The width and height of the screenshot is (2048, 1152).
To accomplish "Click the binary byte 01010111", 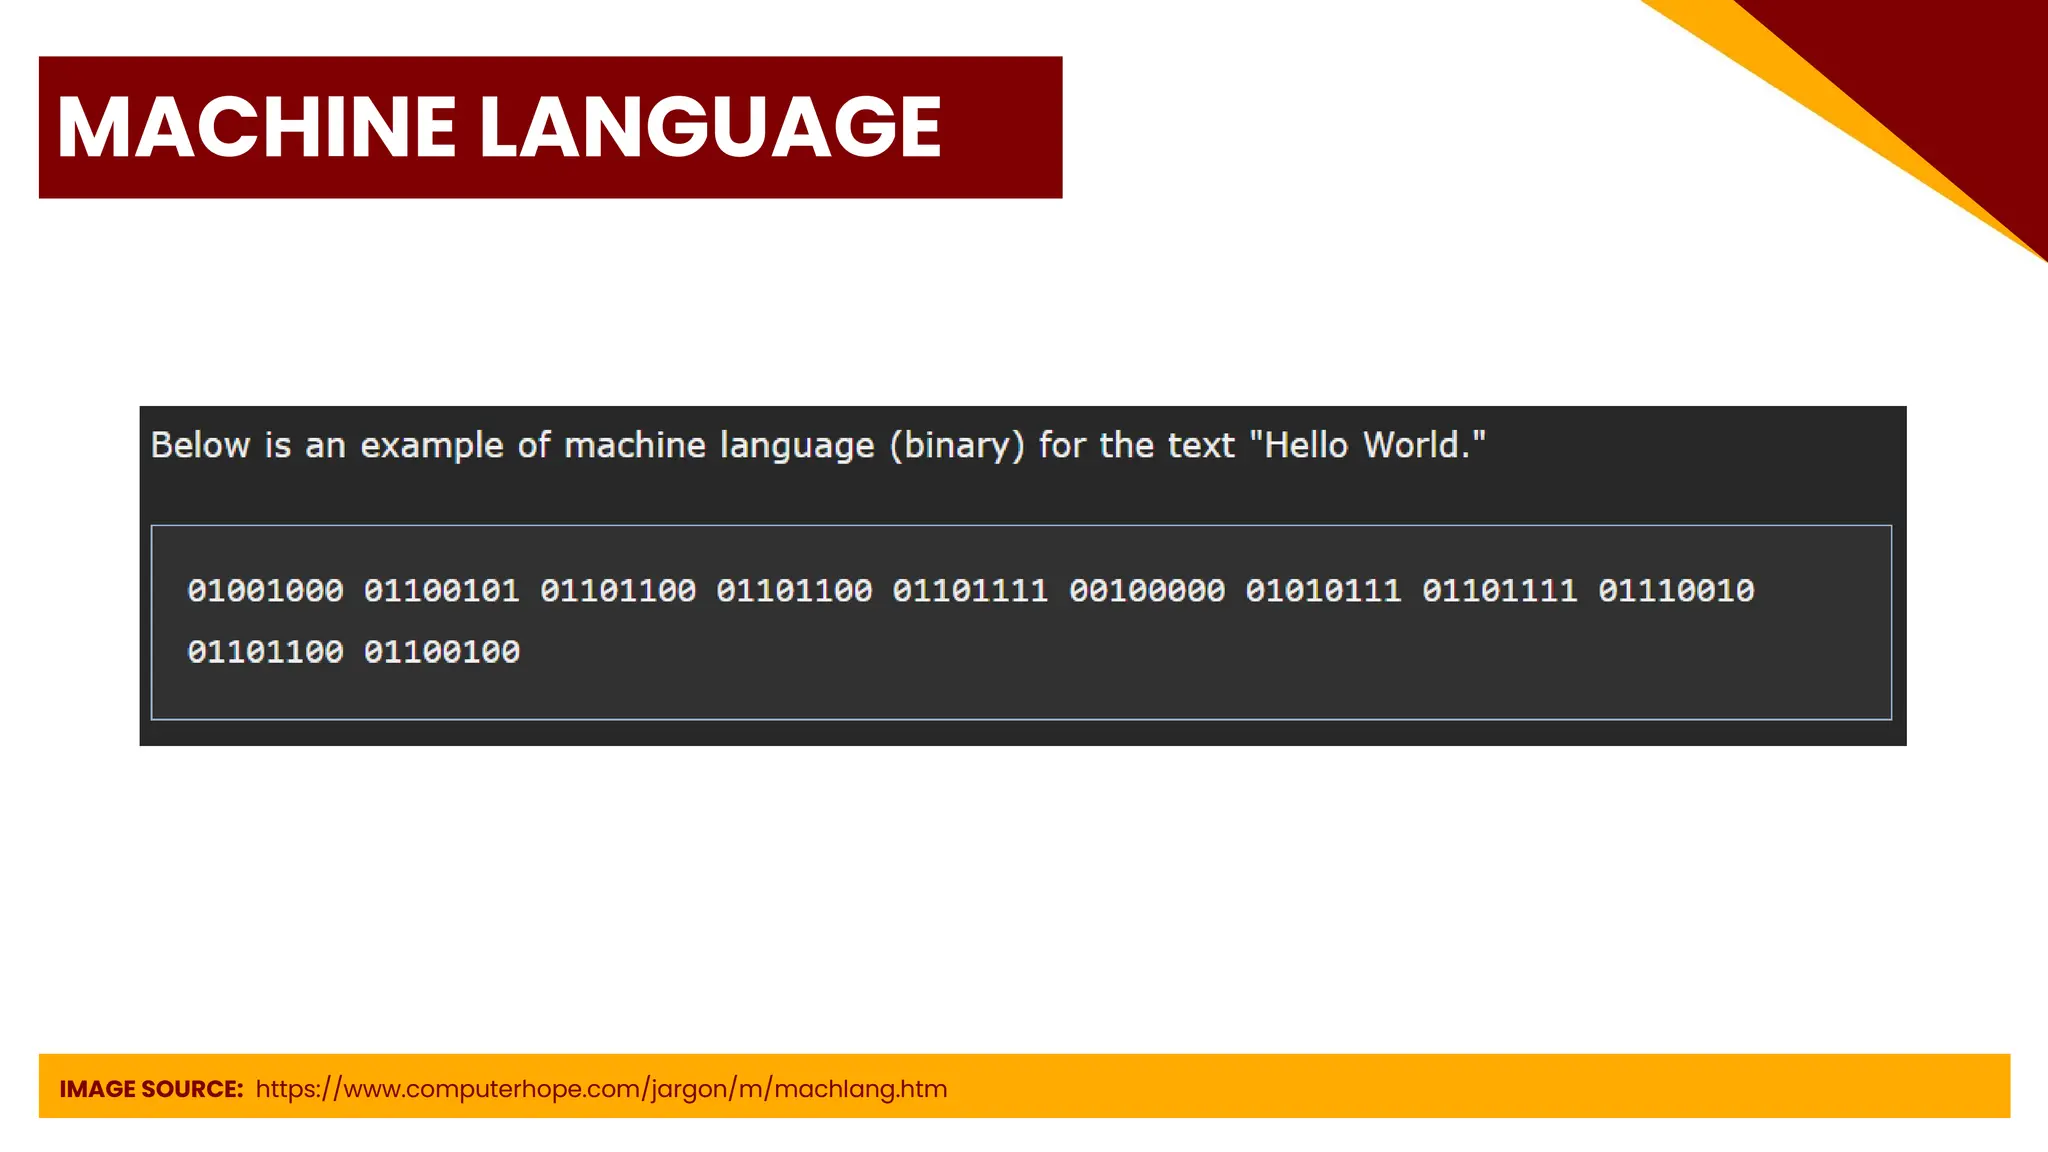I will [1323, 591].
